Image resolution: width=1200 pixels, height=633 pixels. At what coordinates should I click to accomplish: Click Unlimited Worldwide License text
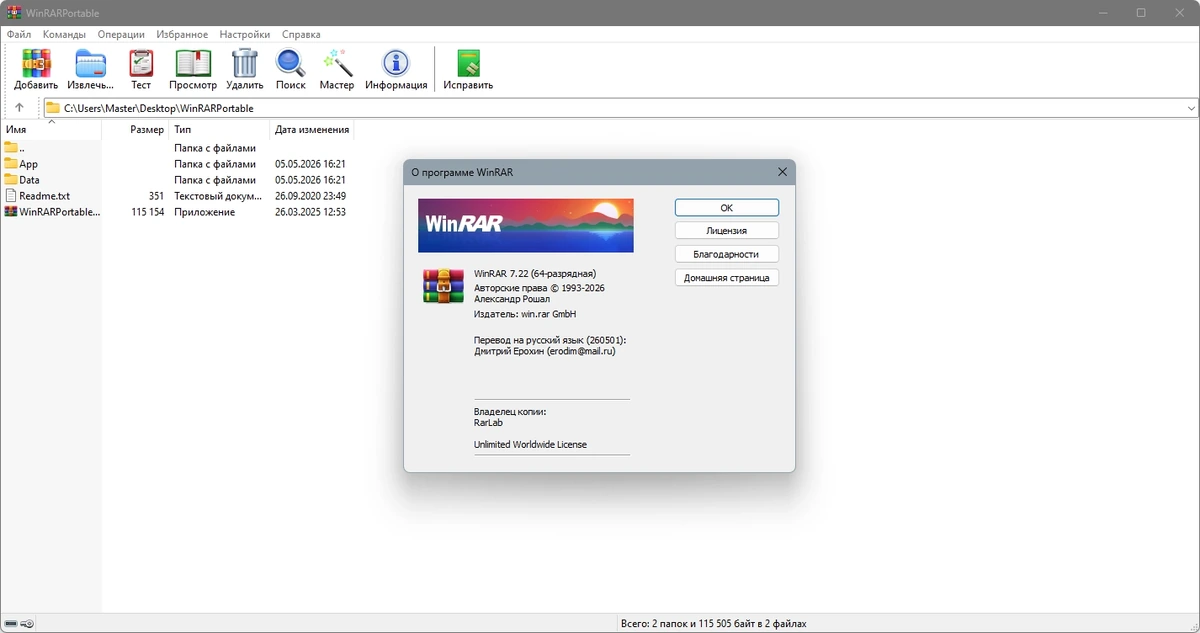(x=531, y=444)
